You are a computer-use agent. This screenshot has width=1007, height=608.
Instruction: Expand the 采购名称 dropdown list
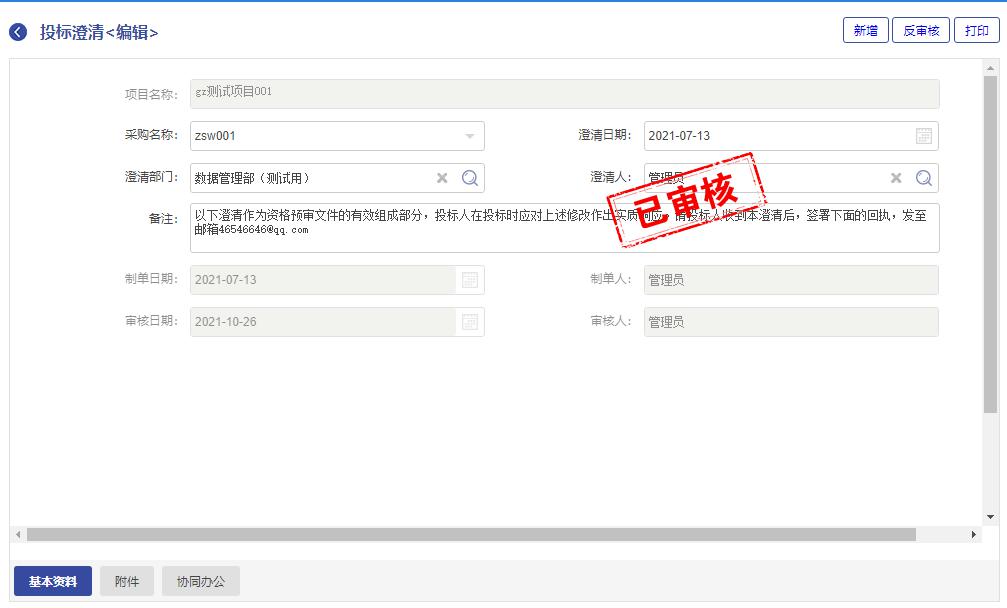click(x=470, y=136)
